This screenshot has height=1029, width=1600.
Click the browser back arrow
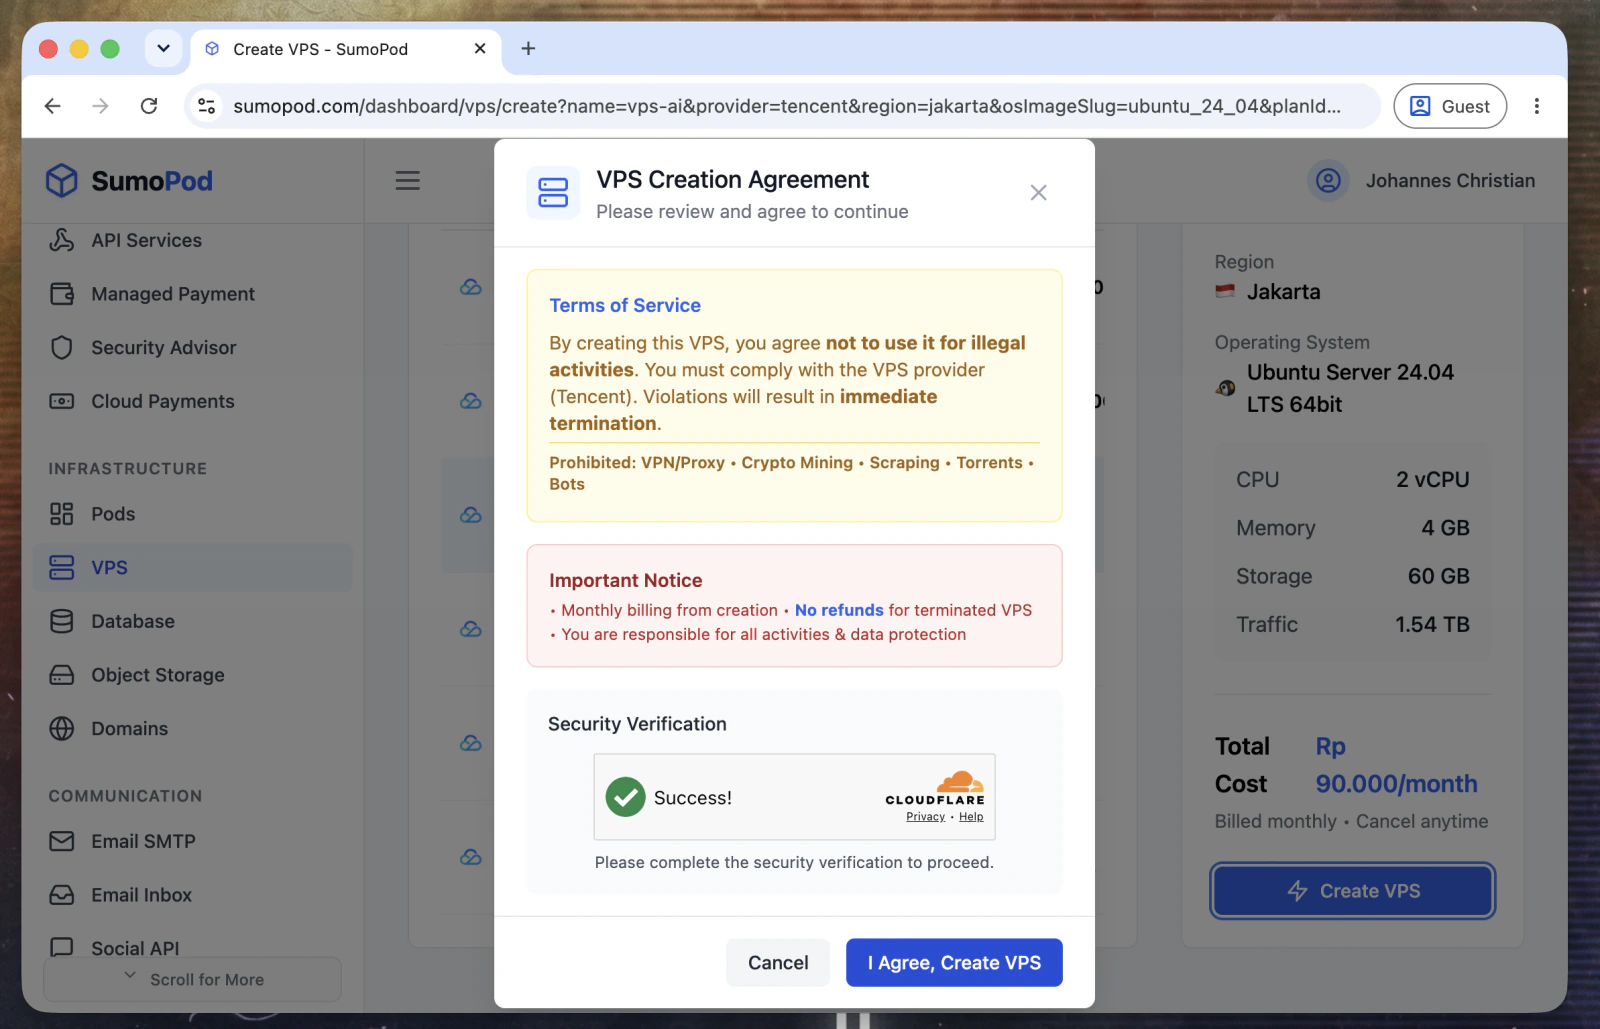(x=53, y=106)
